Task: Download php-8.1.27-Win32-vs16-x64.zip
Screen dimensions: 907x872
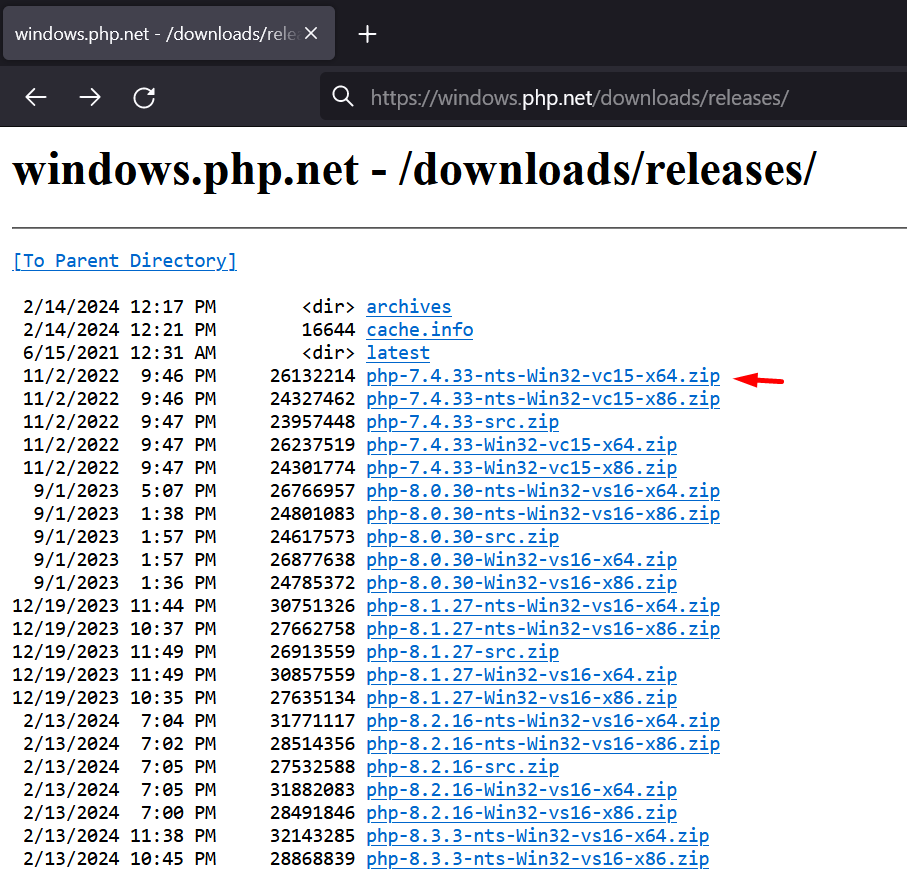Action: pyautogui.click(x=521, y=675)
